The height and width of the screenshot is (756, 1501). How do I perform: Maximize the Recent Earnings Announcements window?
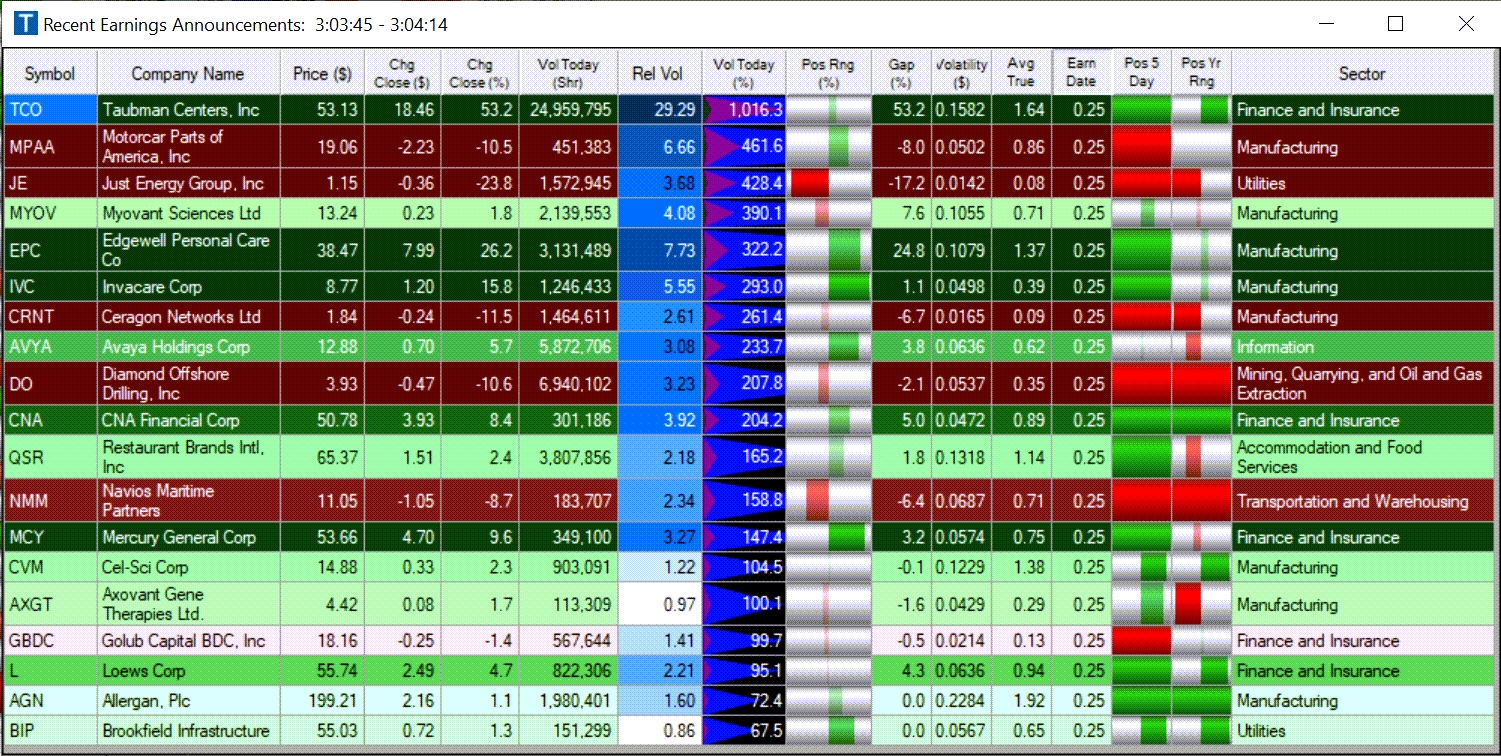click(1396, 24)
